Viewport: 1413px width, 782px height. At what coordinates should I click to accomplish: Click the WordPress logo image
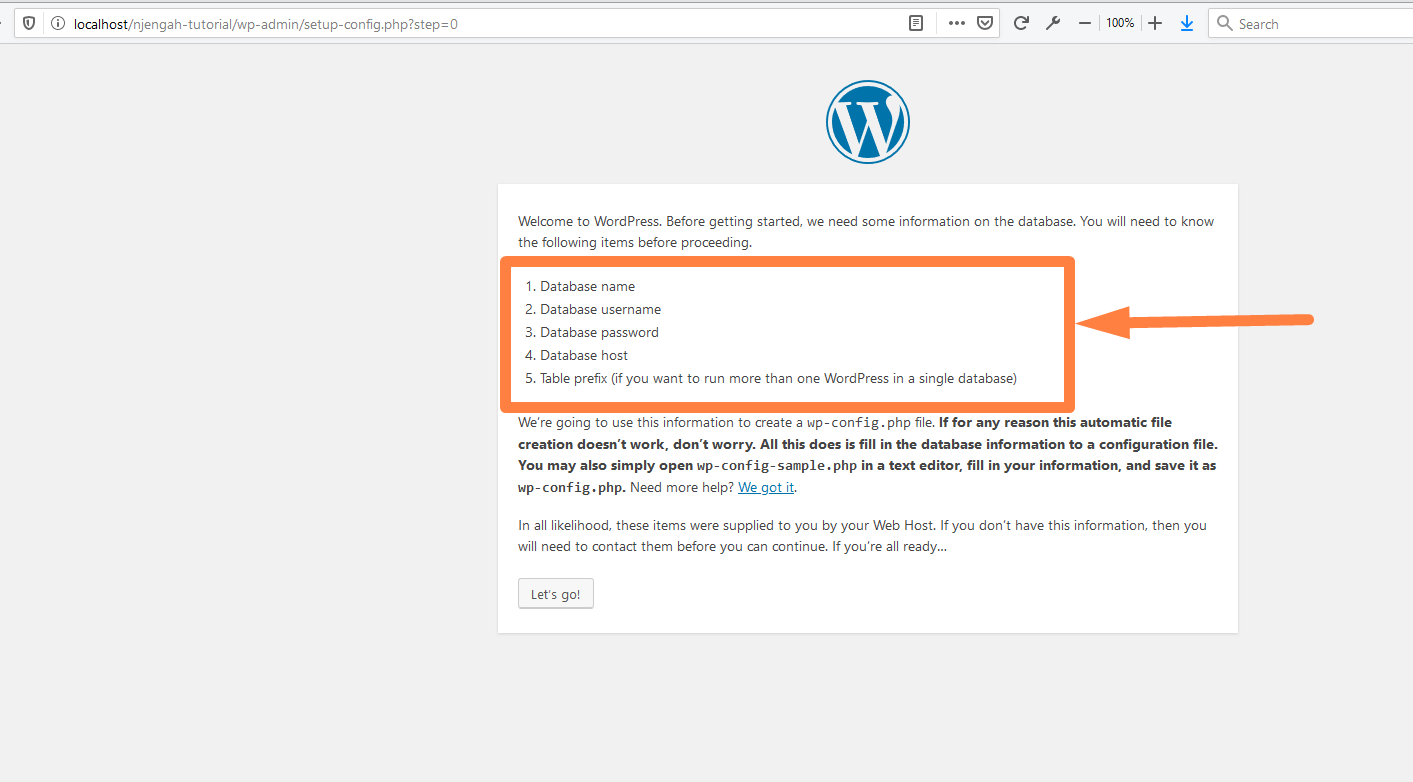pos(867,121)
